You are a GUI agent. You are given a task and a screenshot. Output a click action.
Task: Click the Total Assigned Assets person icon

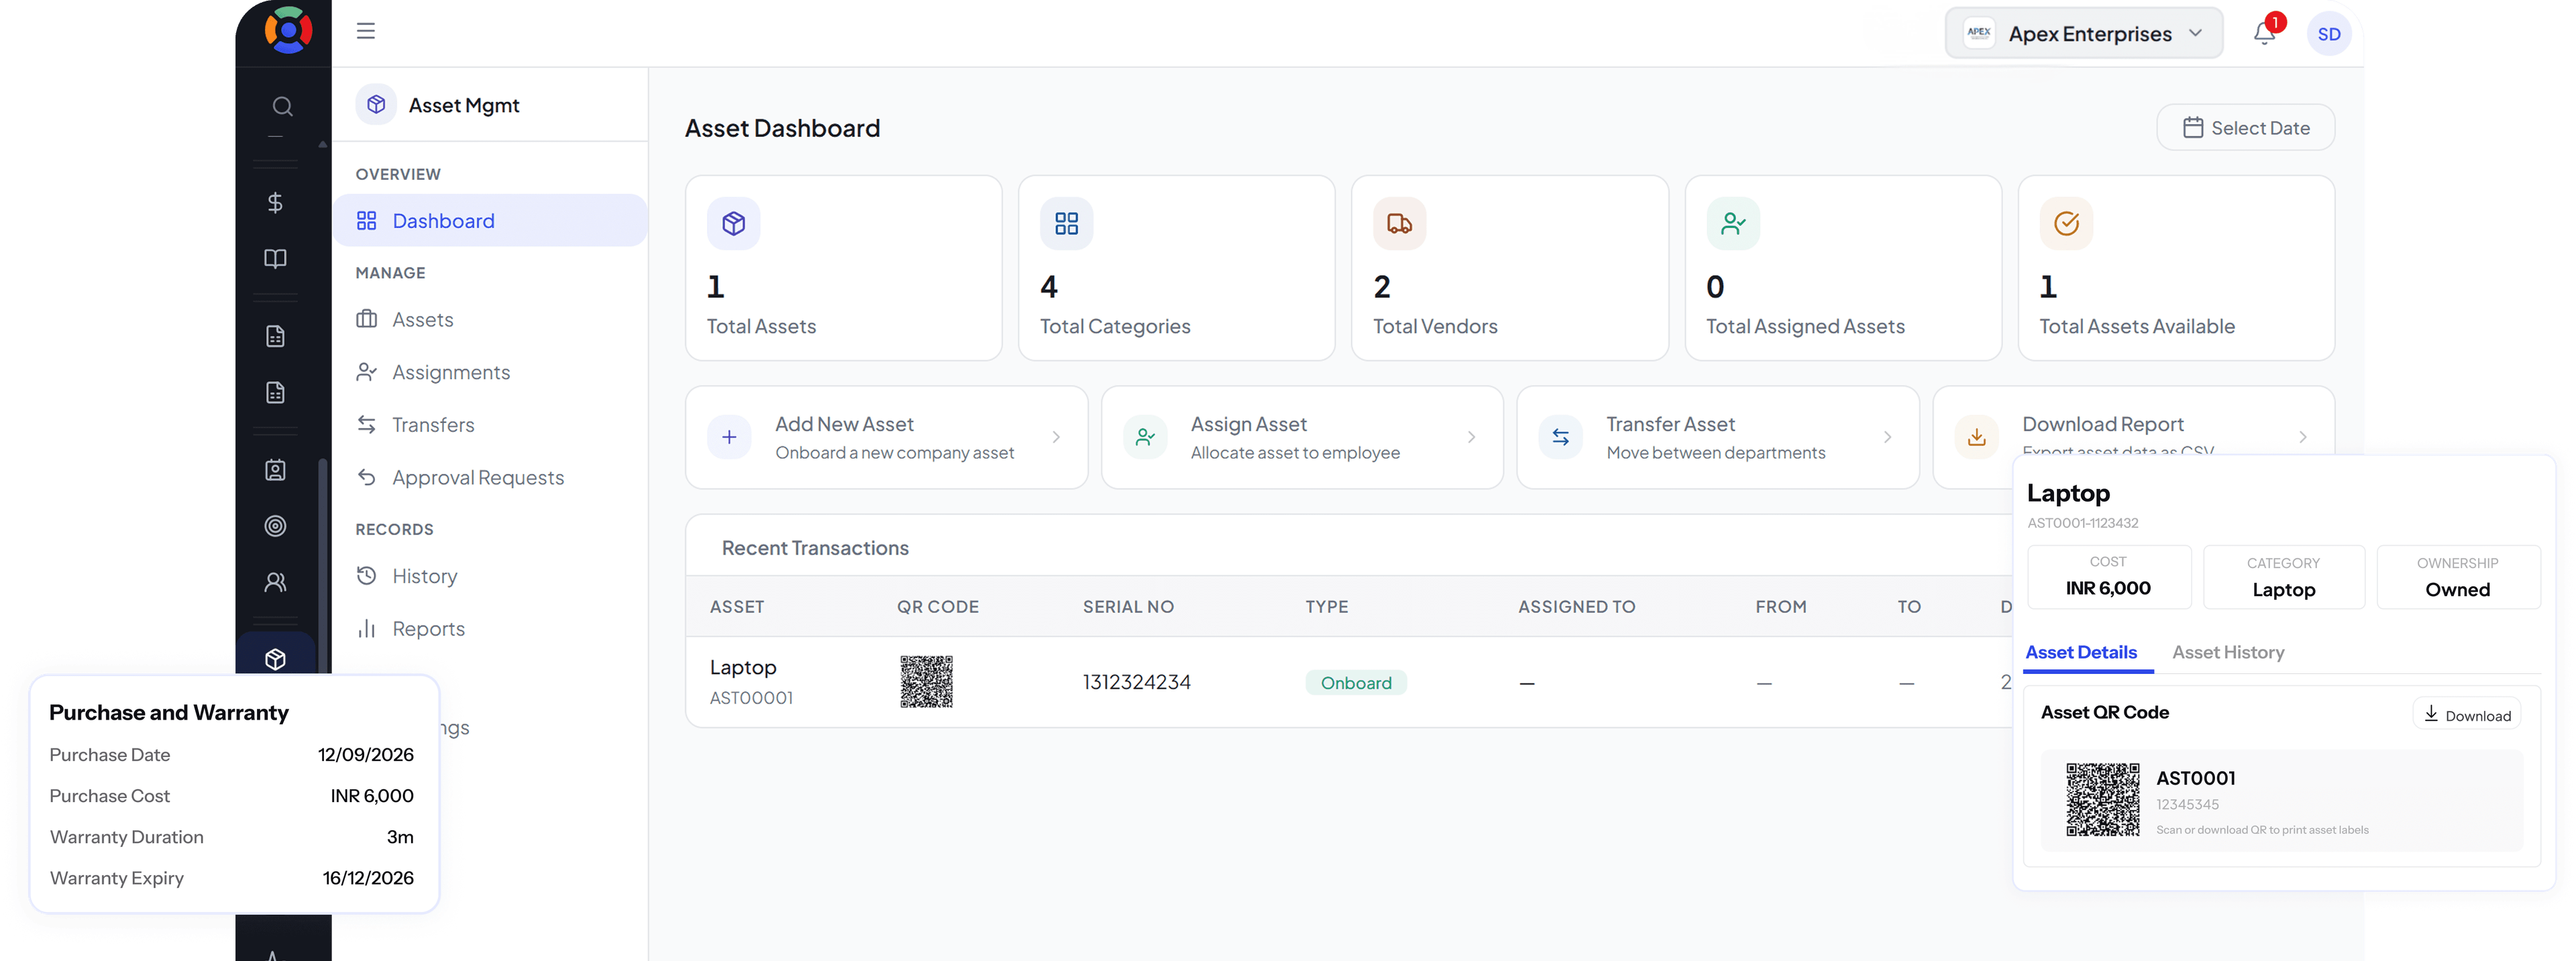[1733, 223]
